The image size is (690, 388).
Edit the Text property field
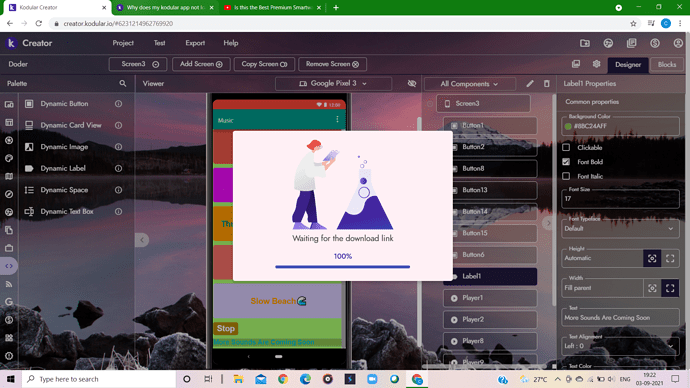[x=620, y=317]
